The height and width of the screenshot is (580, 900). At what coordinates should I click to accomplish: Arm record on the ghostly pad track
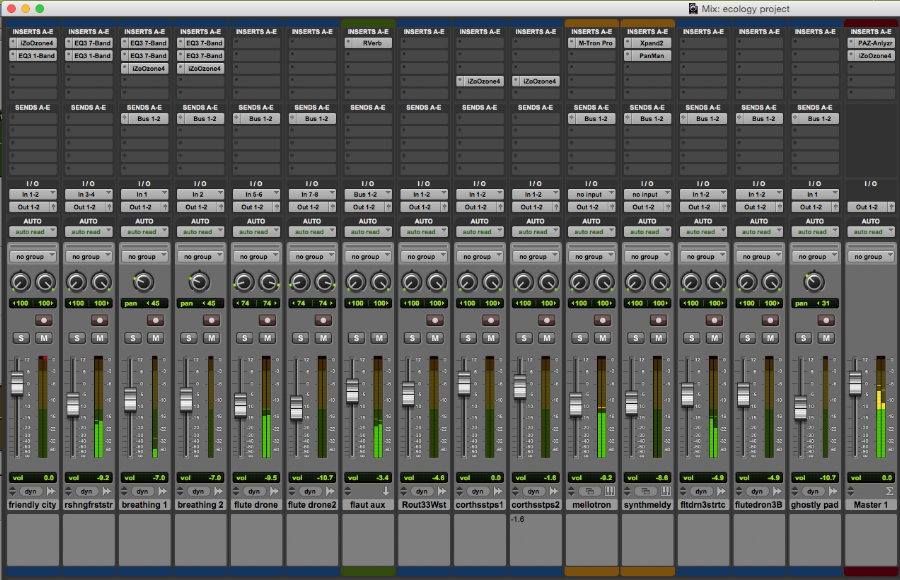point(825,320)
